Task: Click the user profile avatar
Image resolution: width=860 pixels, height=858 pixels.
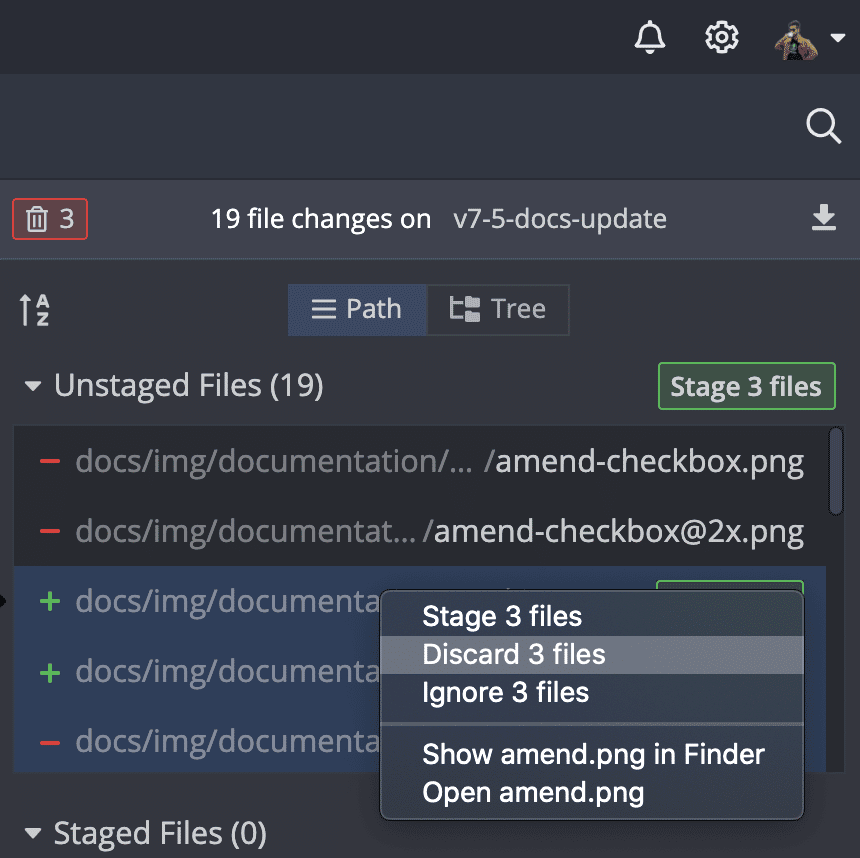Action: pos(797,40)
